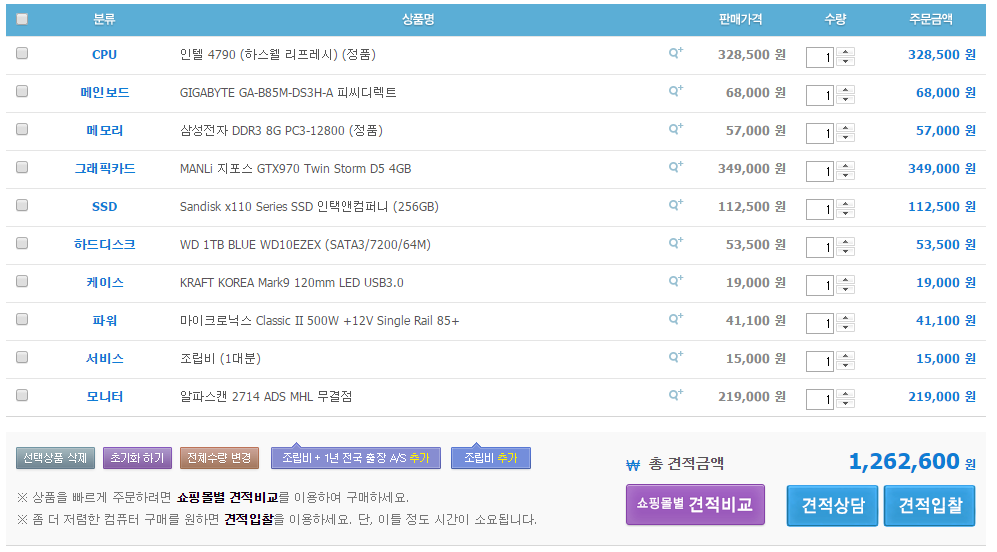Increase the CPU quantity with the up arrow
This screenshot has height=552, width=997.
coord(845,52)
